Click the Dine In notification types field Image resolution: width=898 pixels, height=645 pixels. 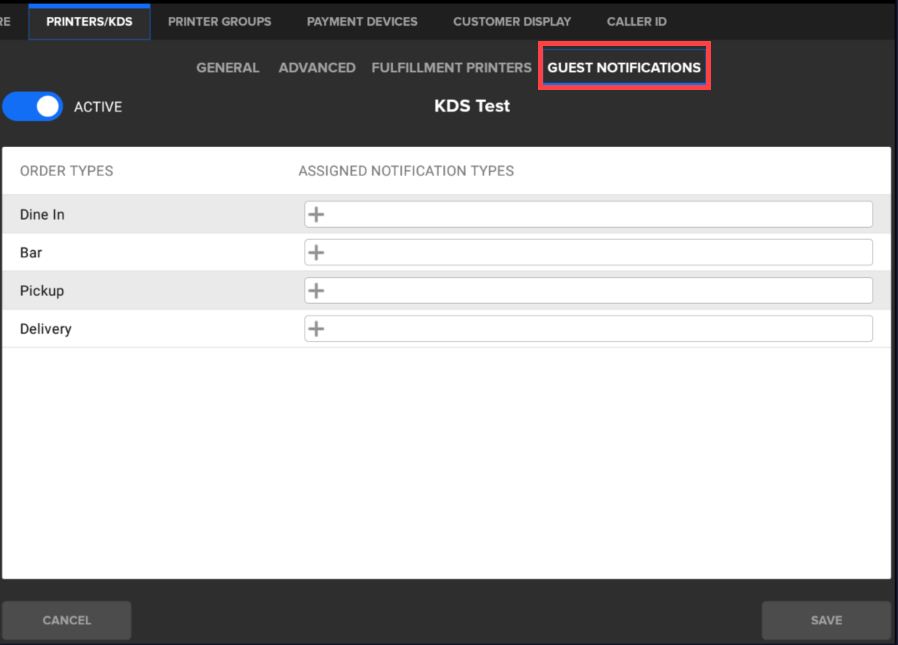click(x=600, y=214)
